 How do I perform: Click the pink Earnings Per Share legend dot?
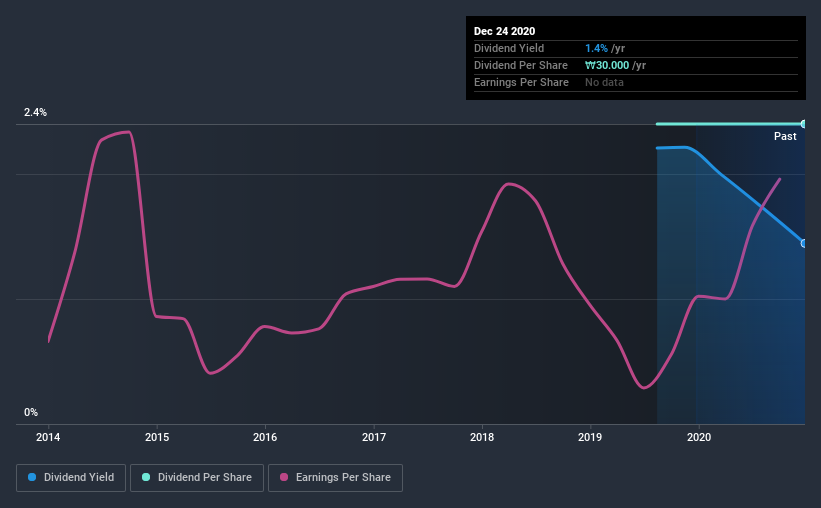[x=284, y=477]
